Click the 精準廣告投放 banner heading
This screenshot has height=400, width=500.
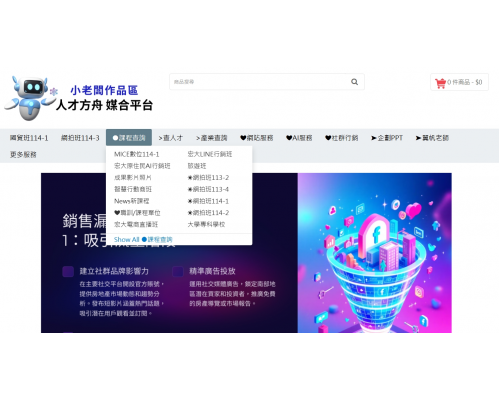[212, 271]
